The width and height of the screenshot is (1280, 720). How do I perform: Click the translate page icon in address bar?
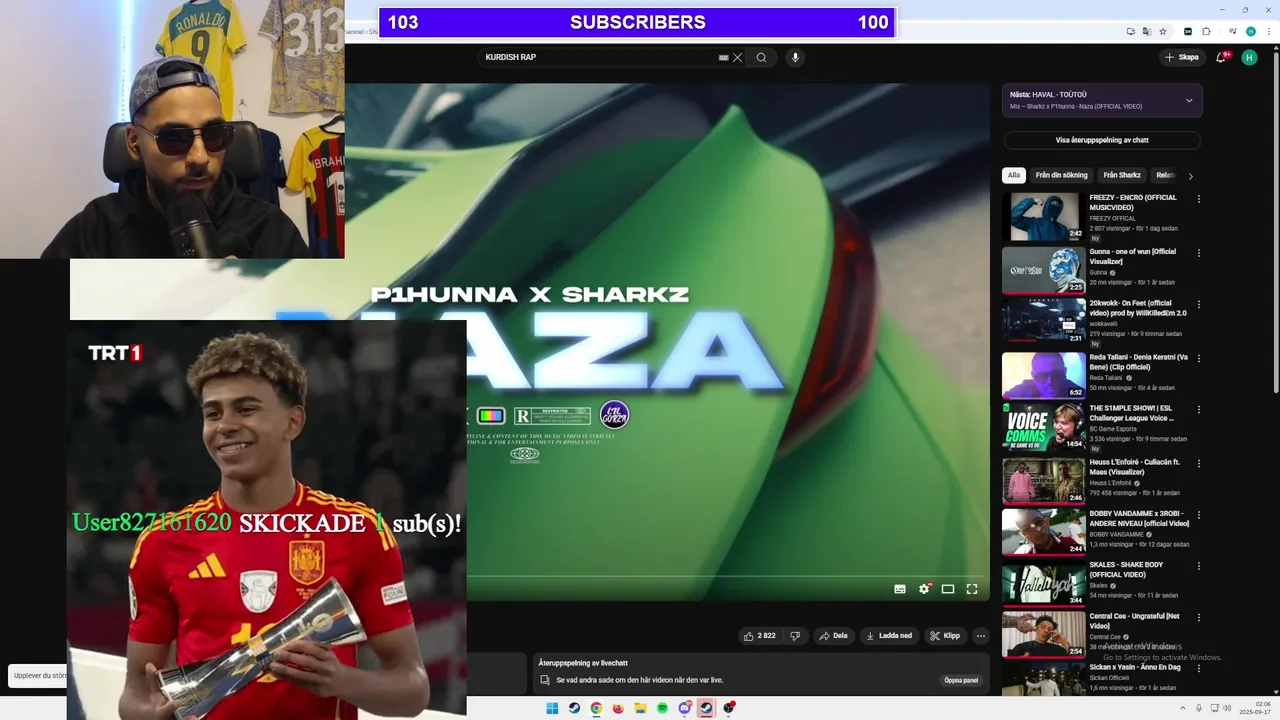(1147, 31)
